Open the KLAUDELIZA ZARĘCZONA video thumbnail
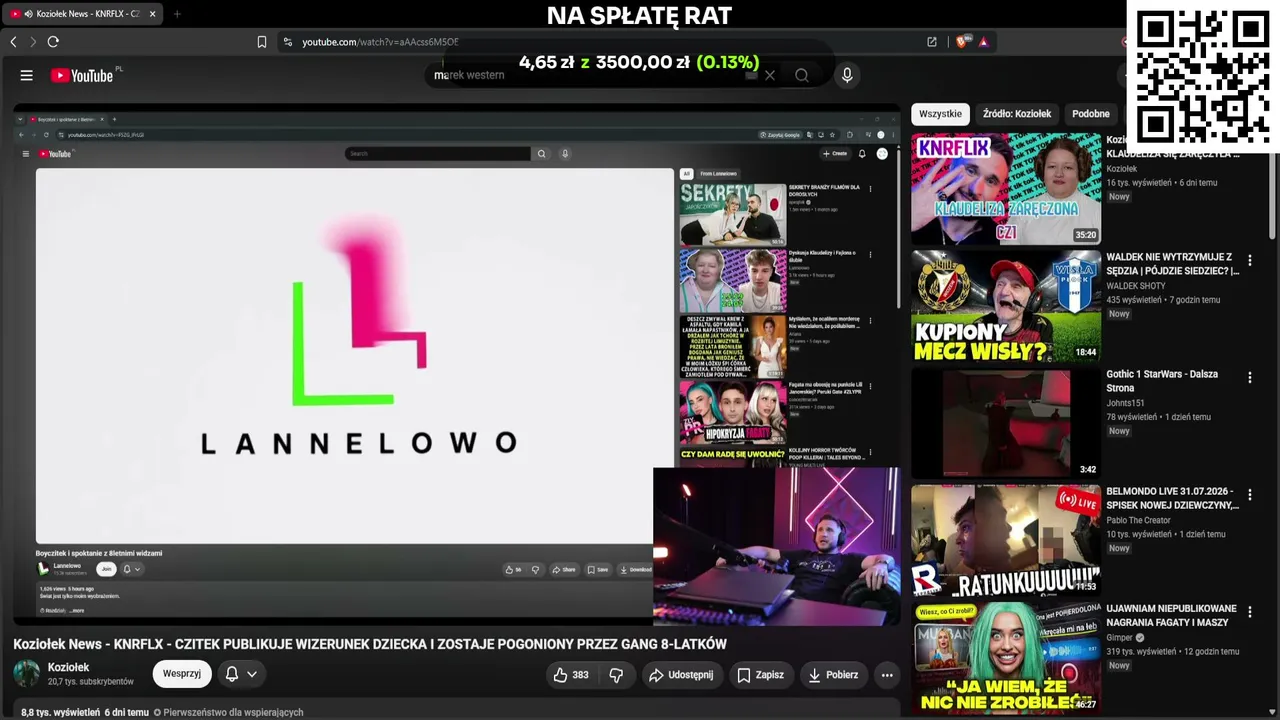This screenshot has height=720, width=1280. tap(1006, 190)
